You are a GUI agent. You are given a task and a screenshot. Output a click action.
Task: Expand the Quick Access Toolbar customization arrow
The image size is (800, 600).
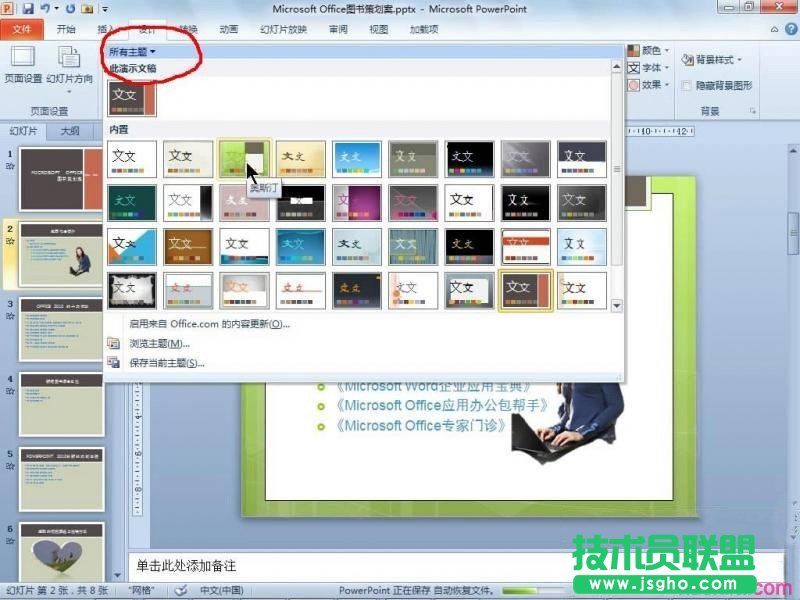click(104, 9)
